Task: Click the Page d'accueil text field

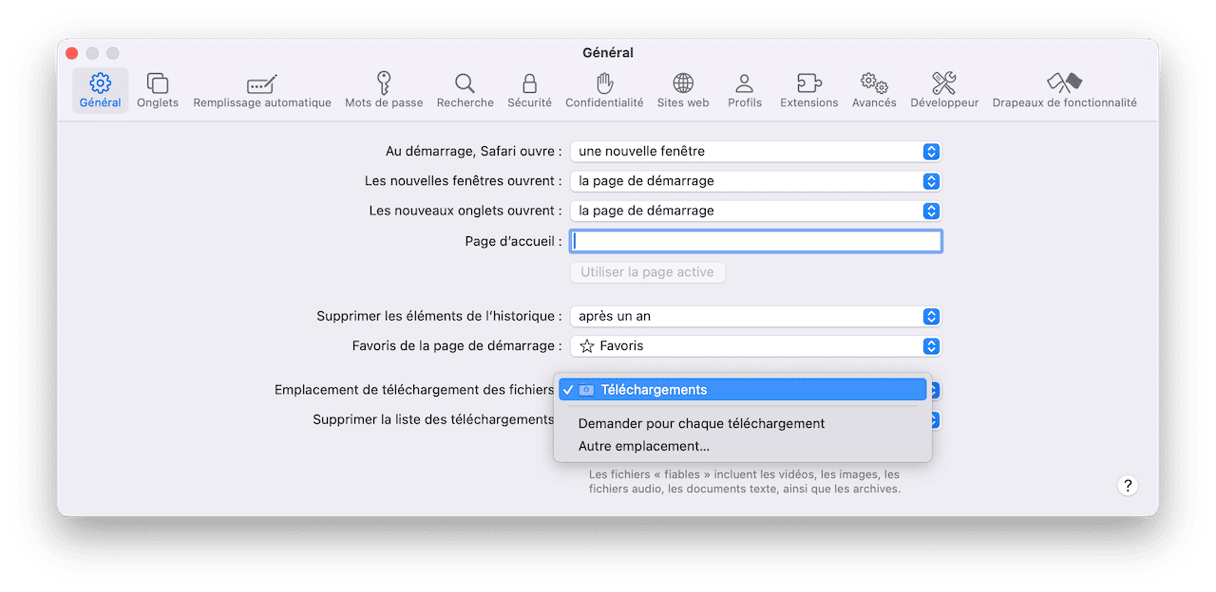Action: [x=756, y=242]
